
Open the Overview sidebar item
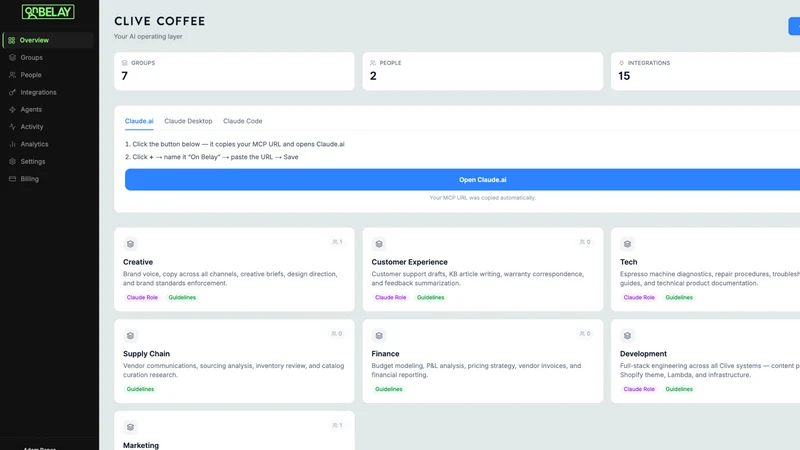coord(48,40)
